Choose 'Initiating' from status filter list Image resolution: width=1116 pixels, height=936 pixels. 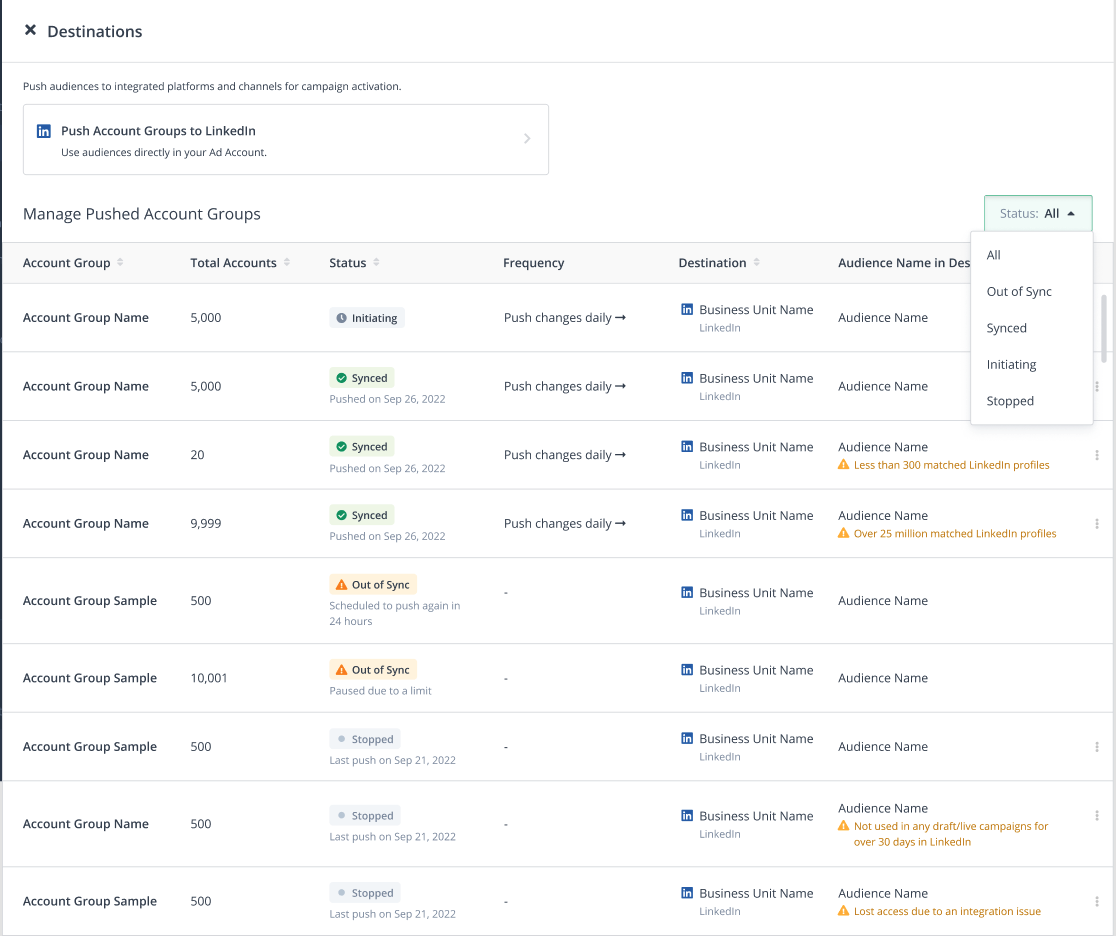tap(1011, 365)
